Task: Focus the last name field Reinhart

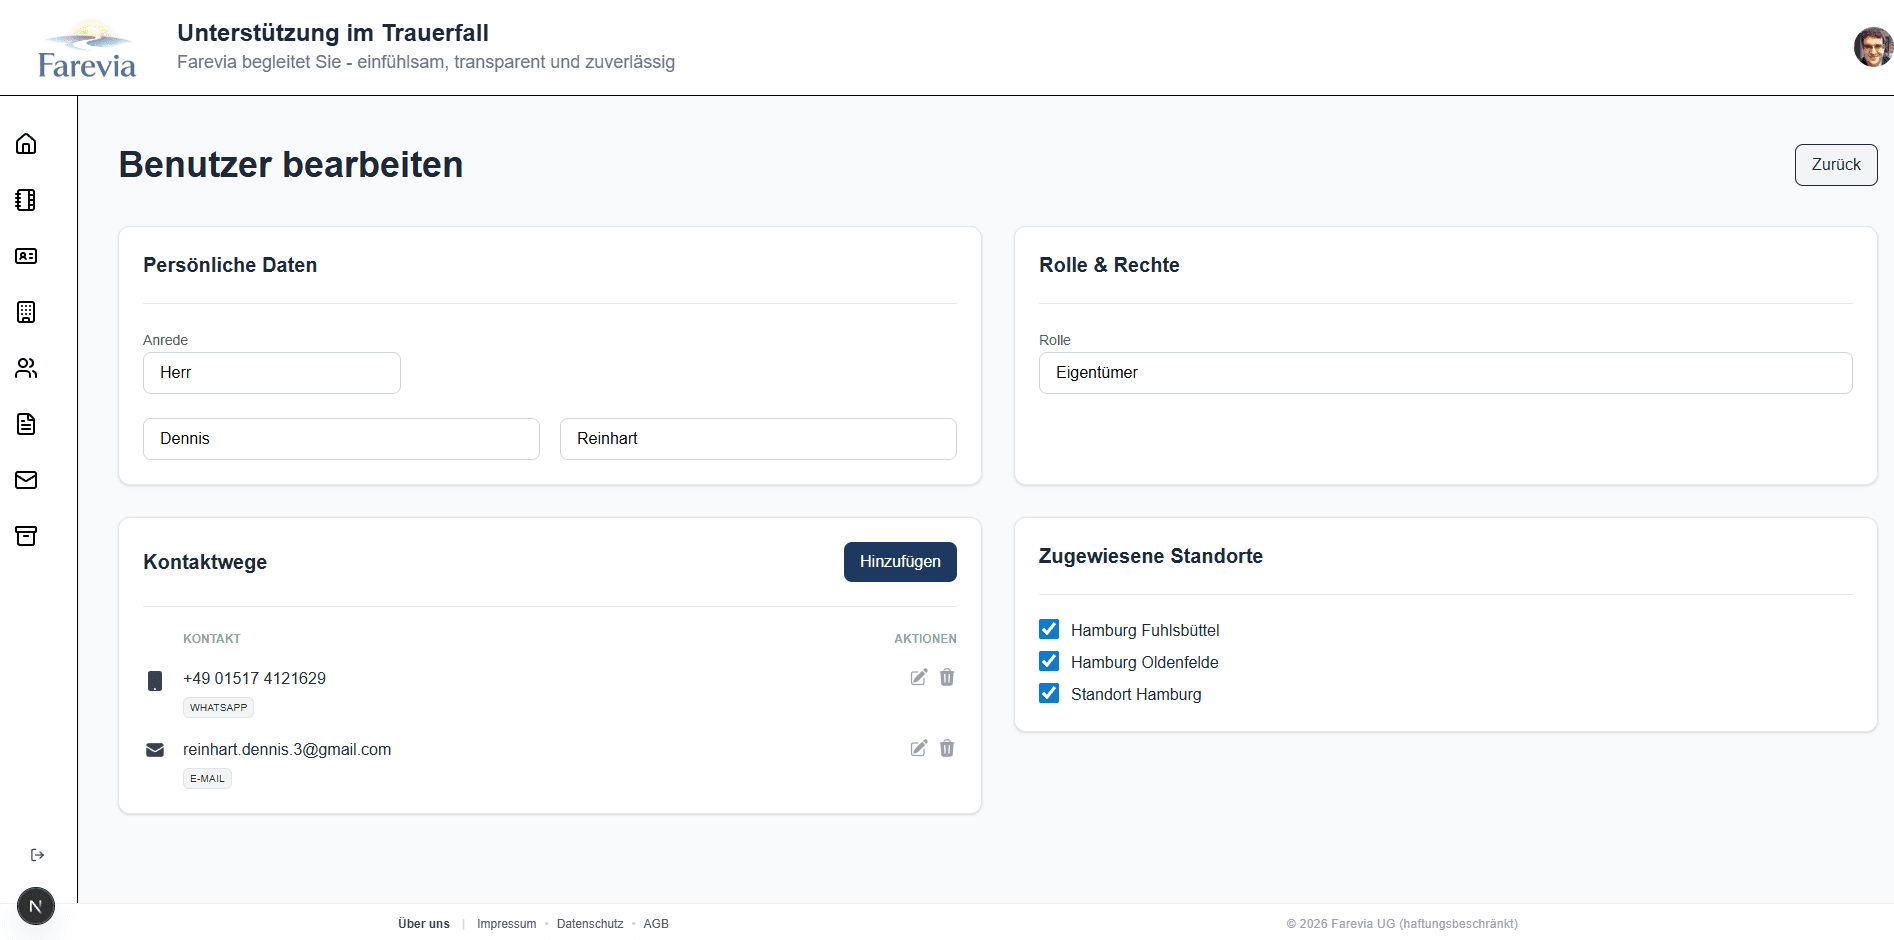Action: (758, 439)
